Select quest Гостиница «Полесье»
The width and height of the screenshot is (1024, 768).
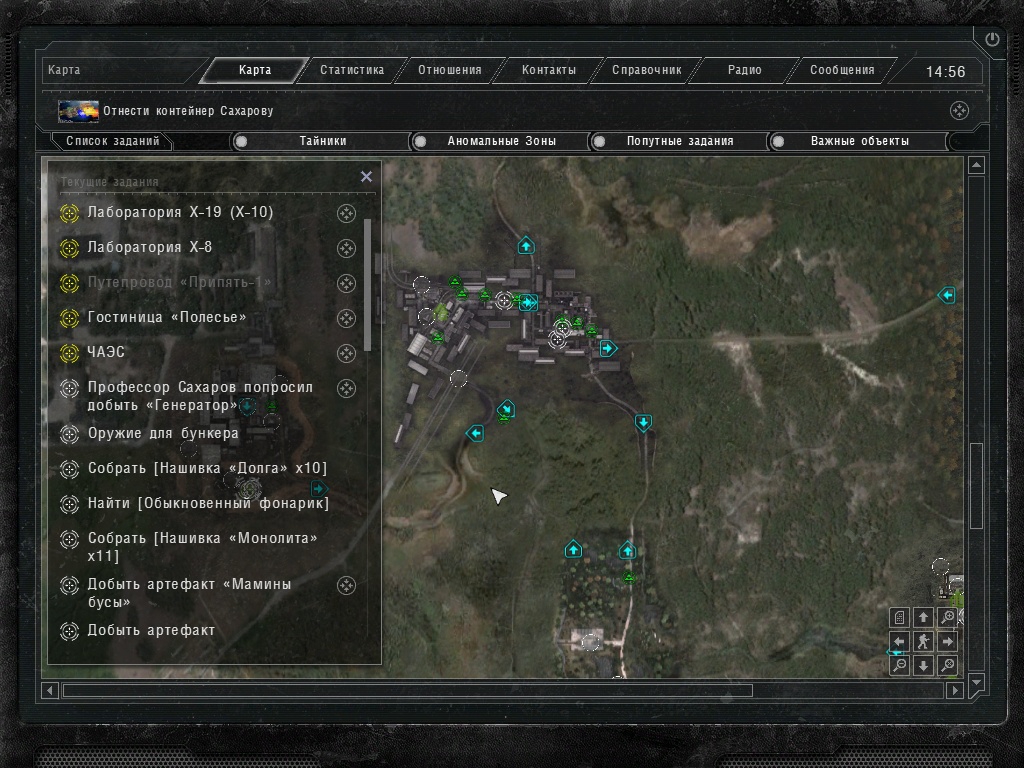click(167, 317)
